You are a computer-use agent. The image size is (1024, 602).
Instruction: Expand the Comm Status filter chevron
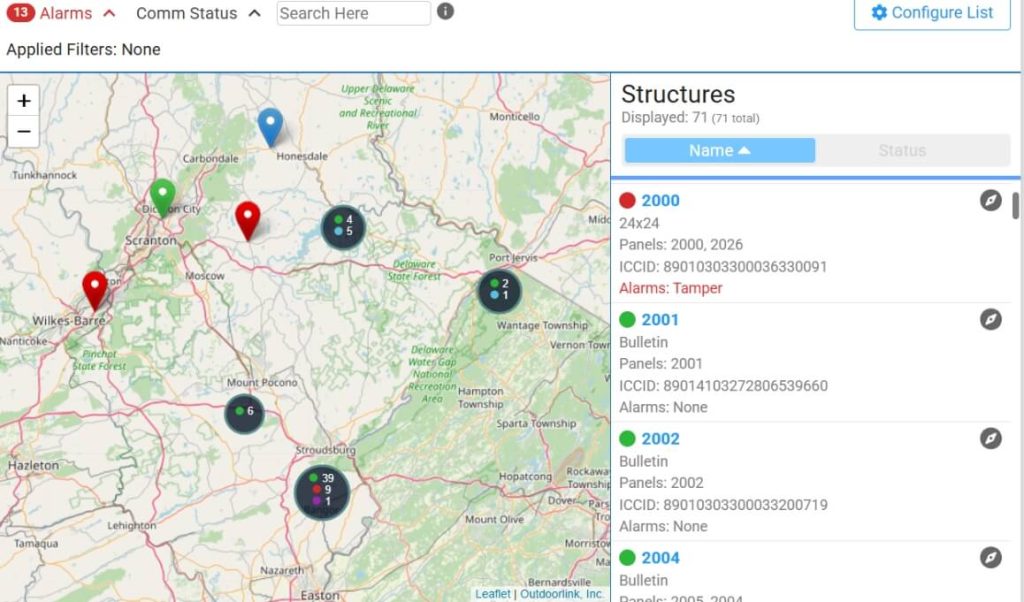pyautogui.click(x=255, y=13)
